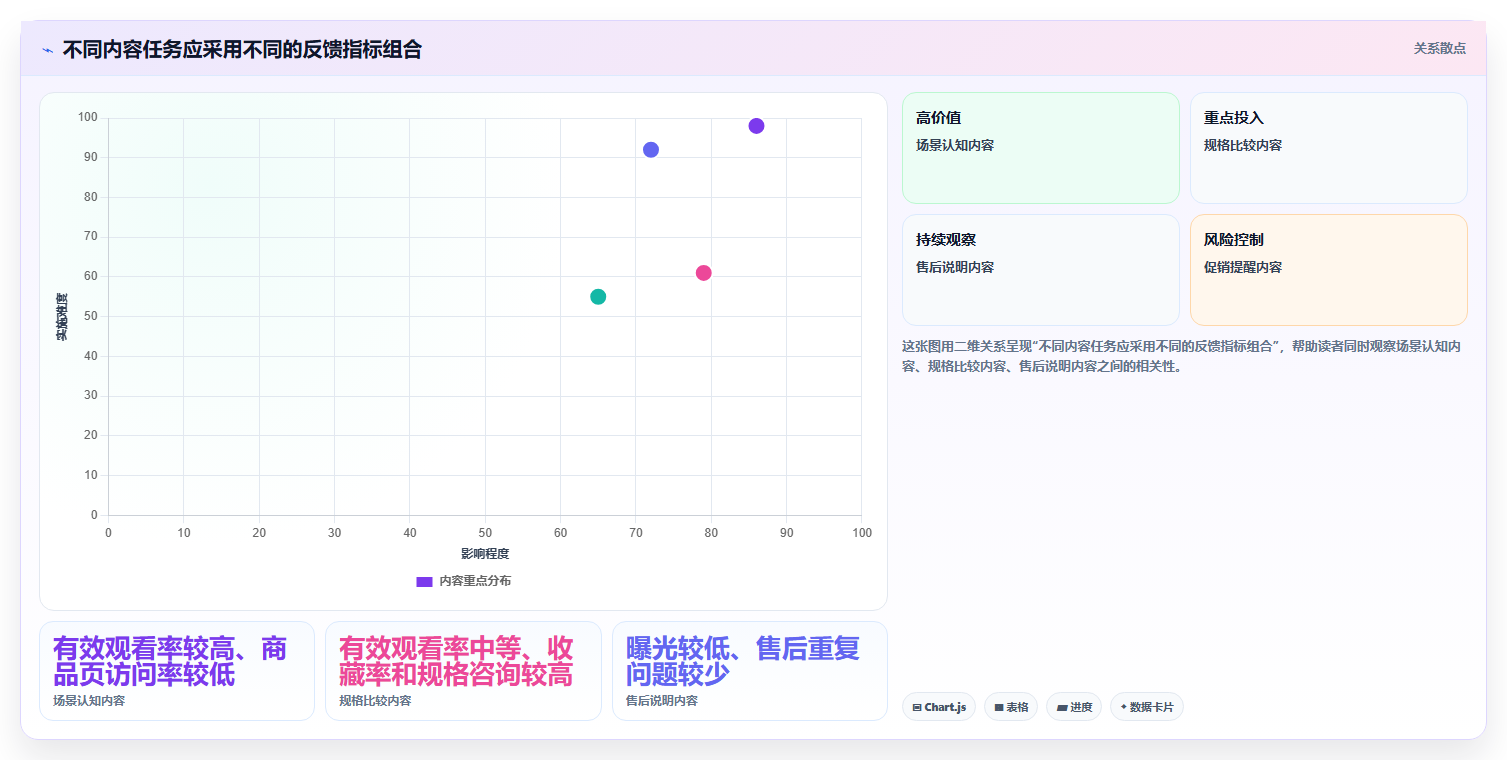Click the 影响程度 x-axis title
Viewport: 1507px width, 760px height.
pyautogui.click(x=485, y=554)
